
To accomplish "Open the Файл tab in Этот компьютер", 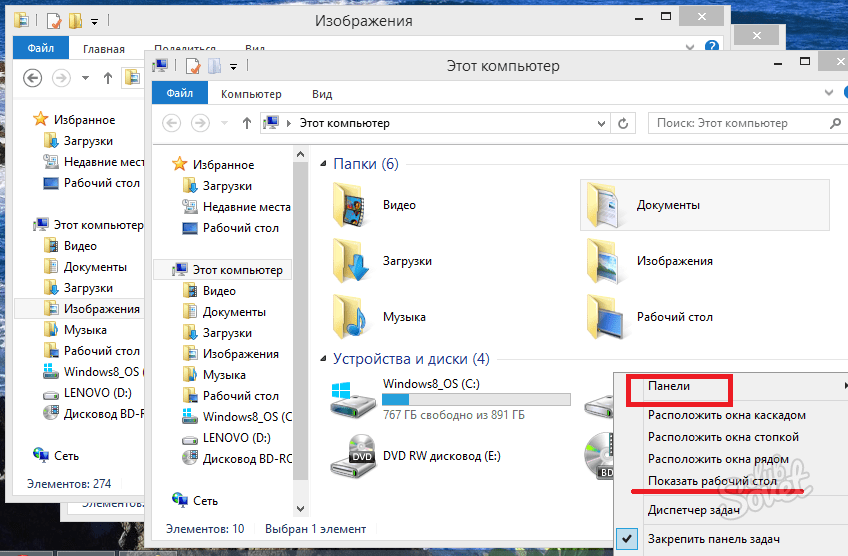I will tap(180, 94).
